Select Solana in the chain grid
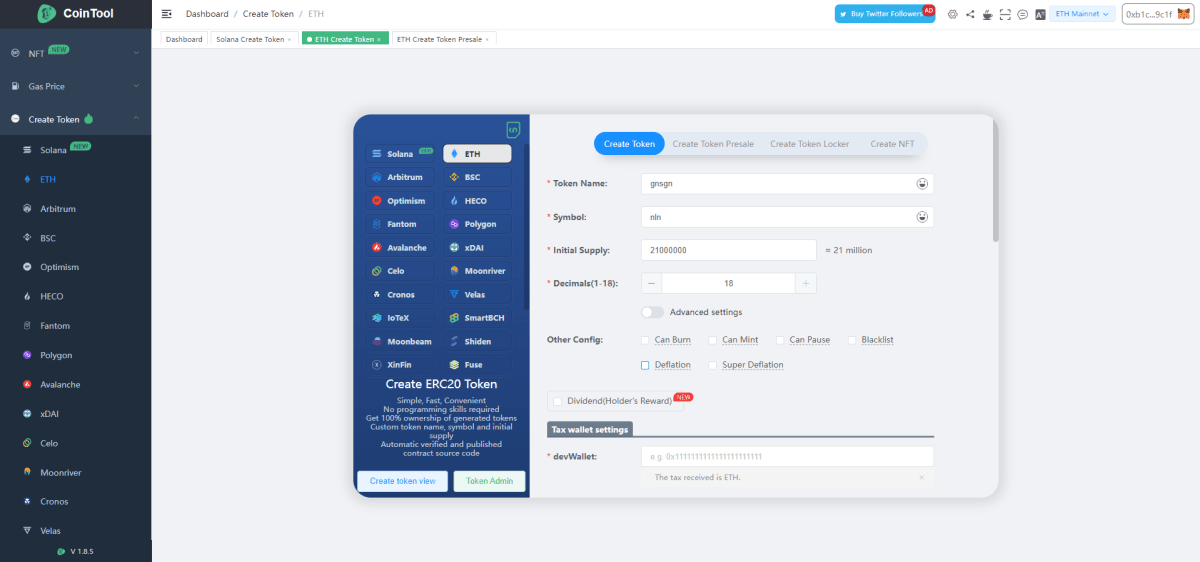Screen dimensions: 1200x562 (400, 154)
